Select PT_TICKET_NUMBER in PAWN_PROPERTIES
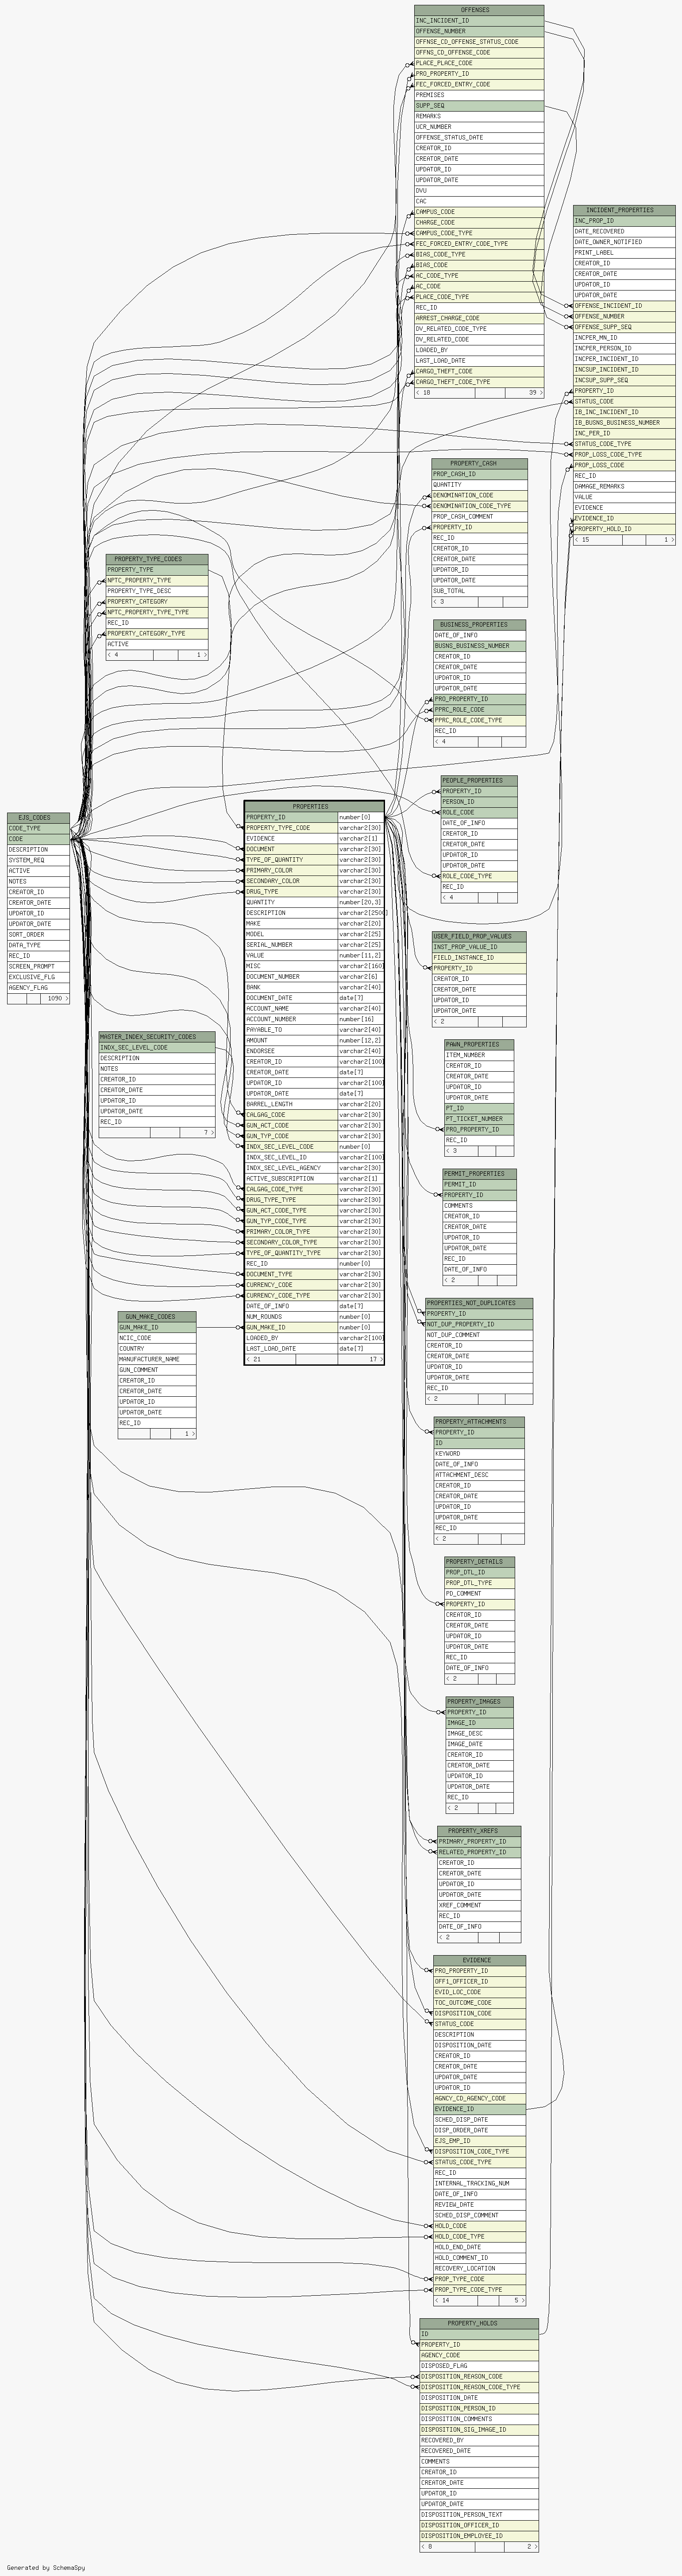The image size is (682, 2576). [479, 1119]
